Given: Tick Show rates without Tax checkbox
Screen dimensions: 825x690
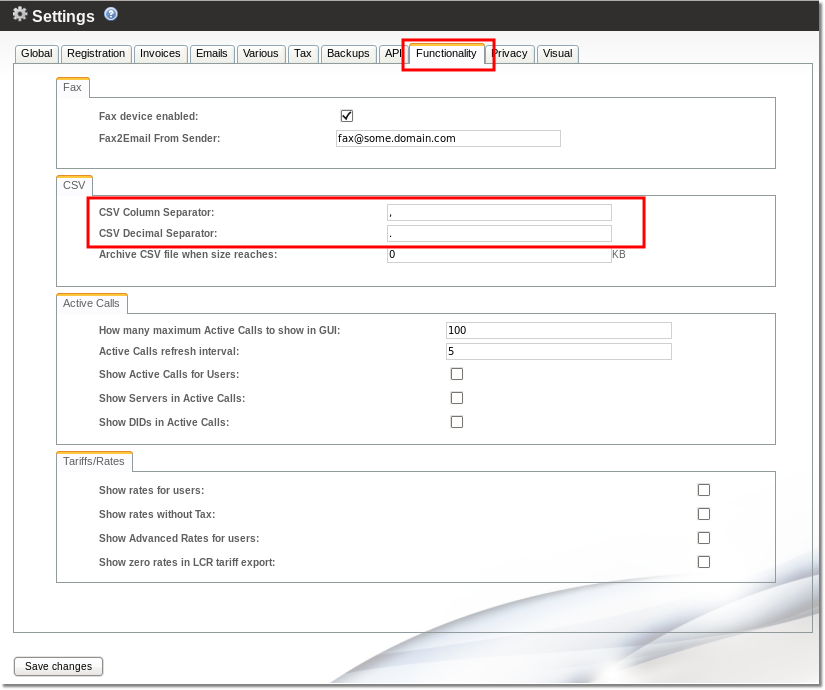Looking at the screenshot, I should click(704, 514).
